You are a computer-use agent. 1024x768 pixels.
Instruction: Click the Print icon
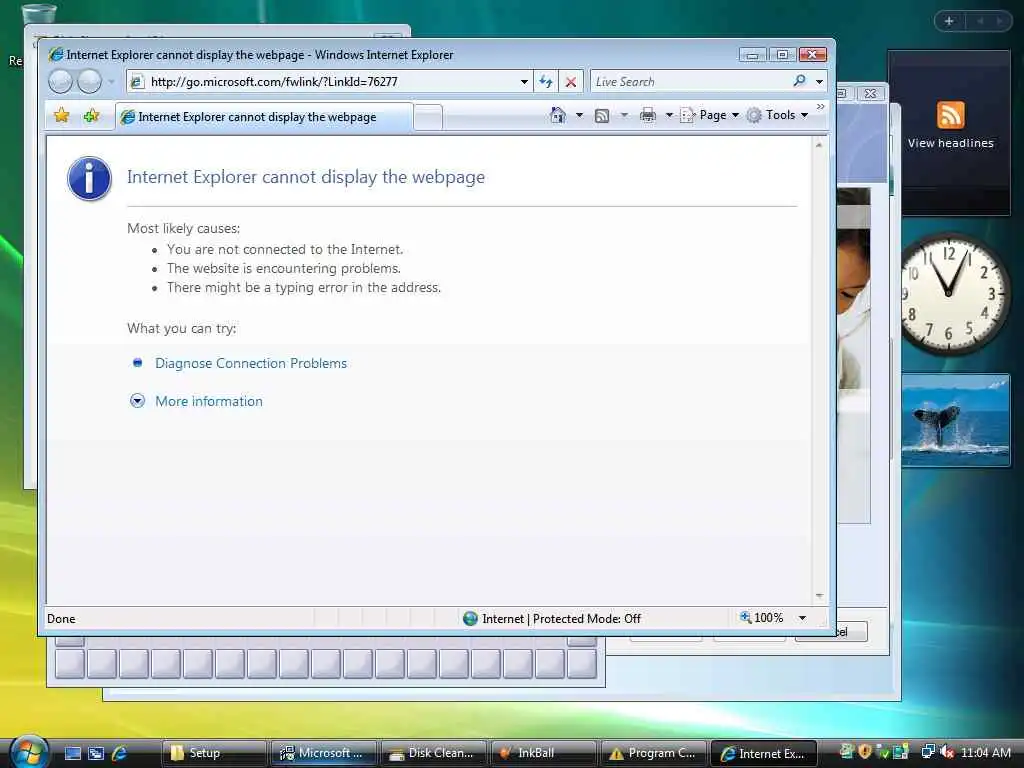[648, 116]
